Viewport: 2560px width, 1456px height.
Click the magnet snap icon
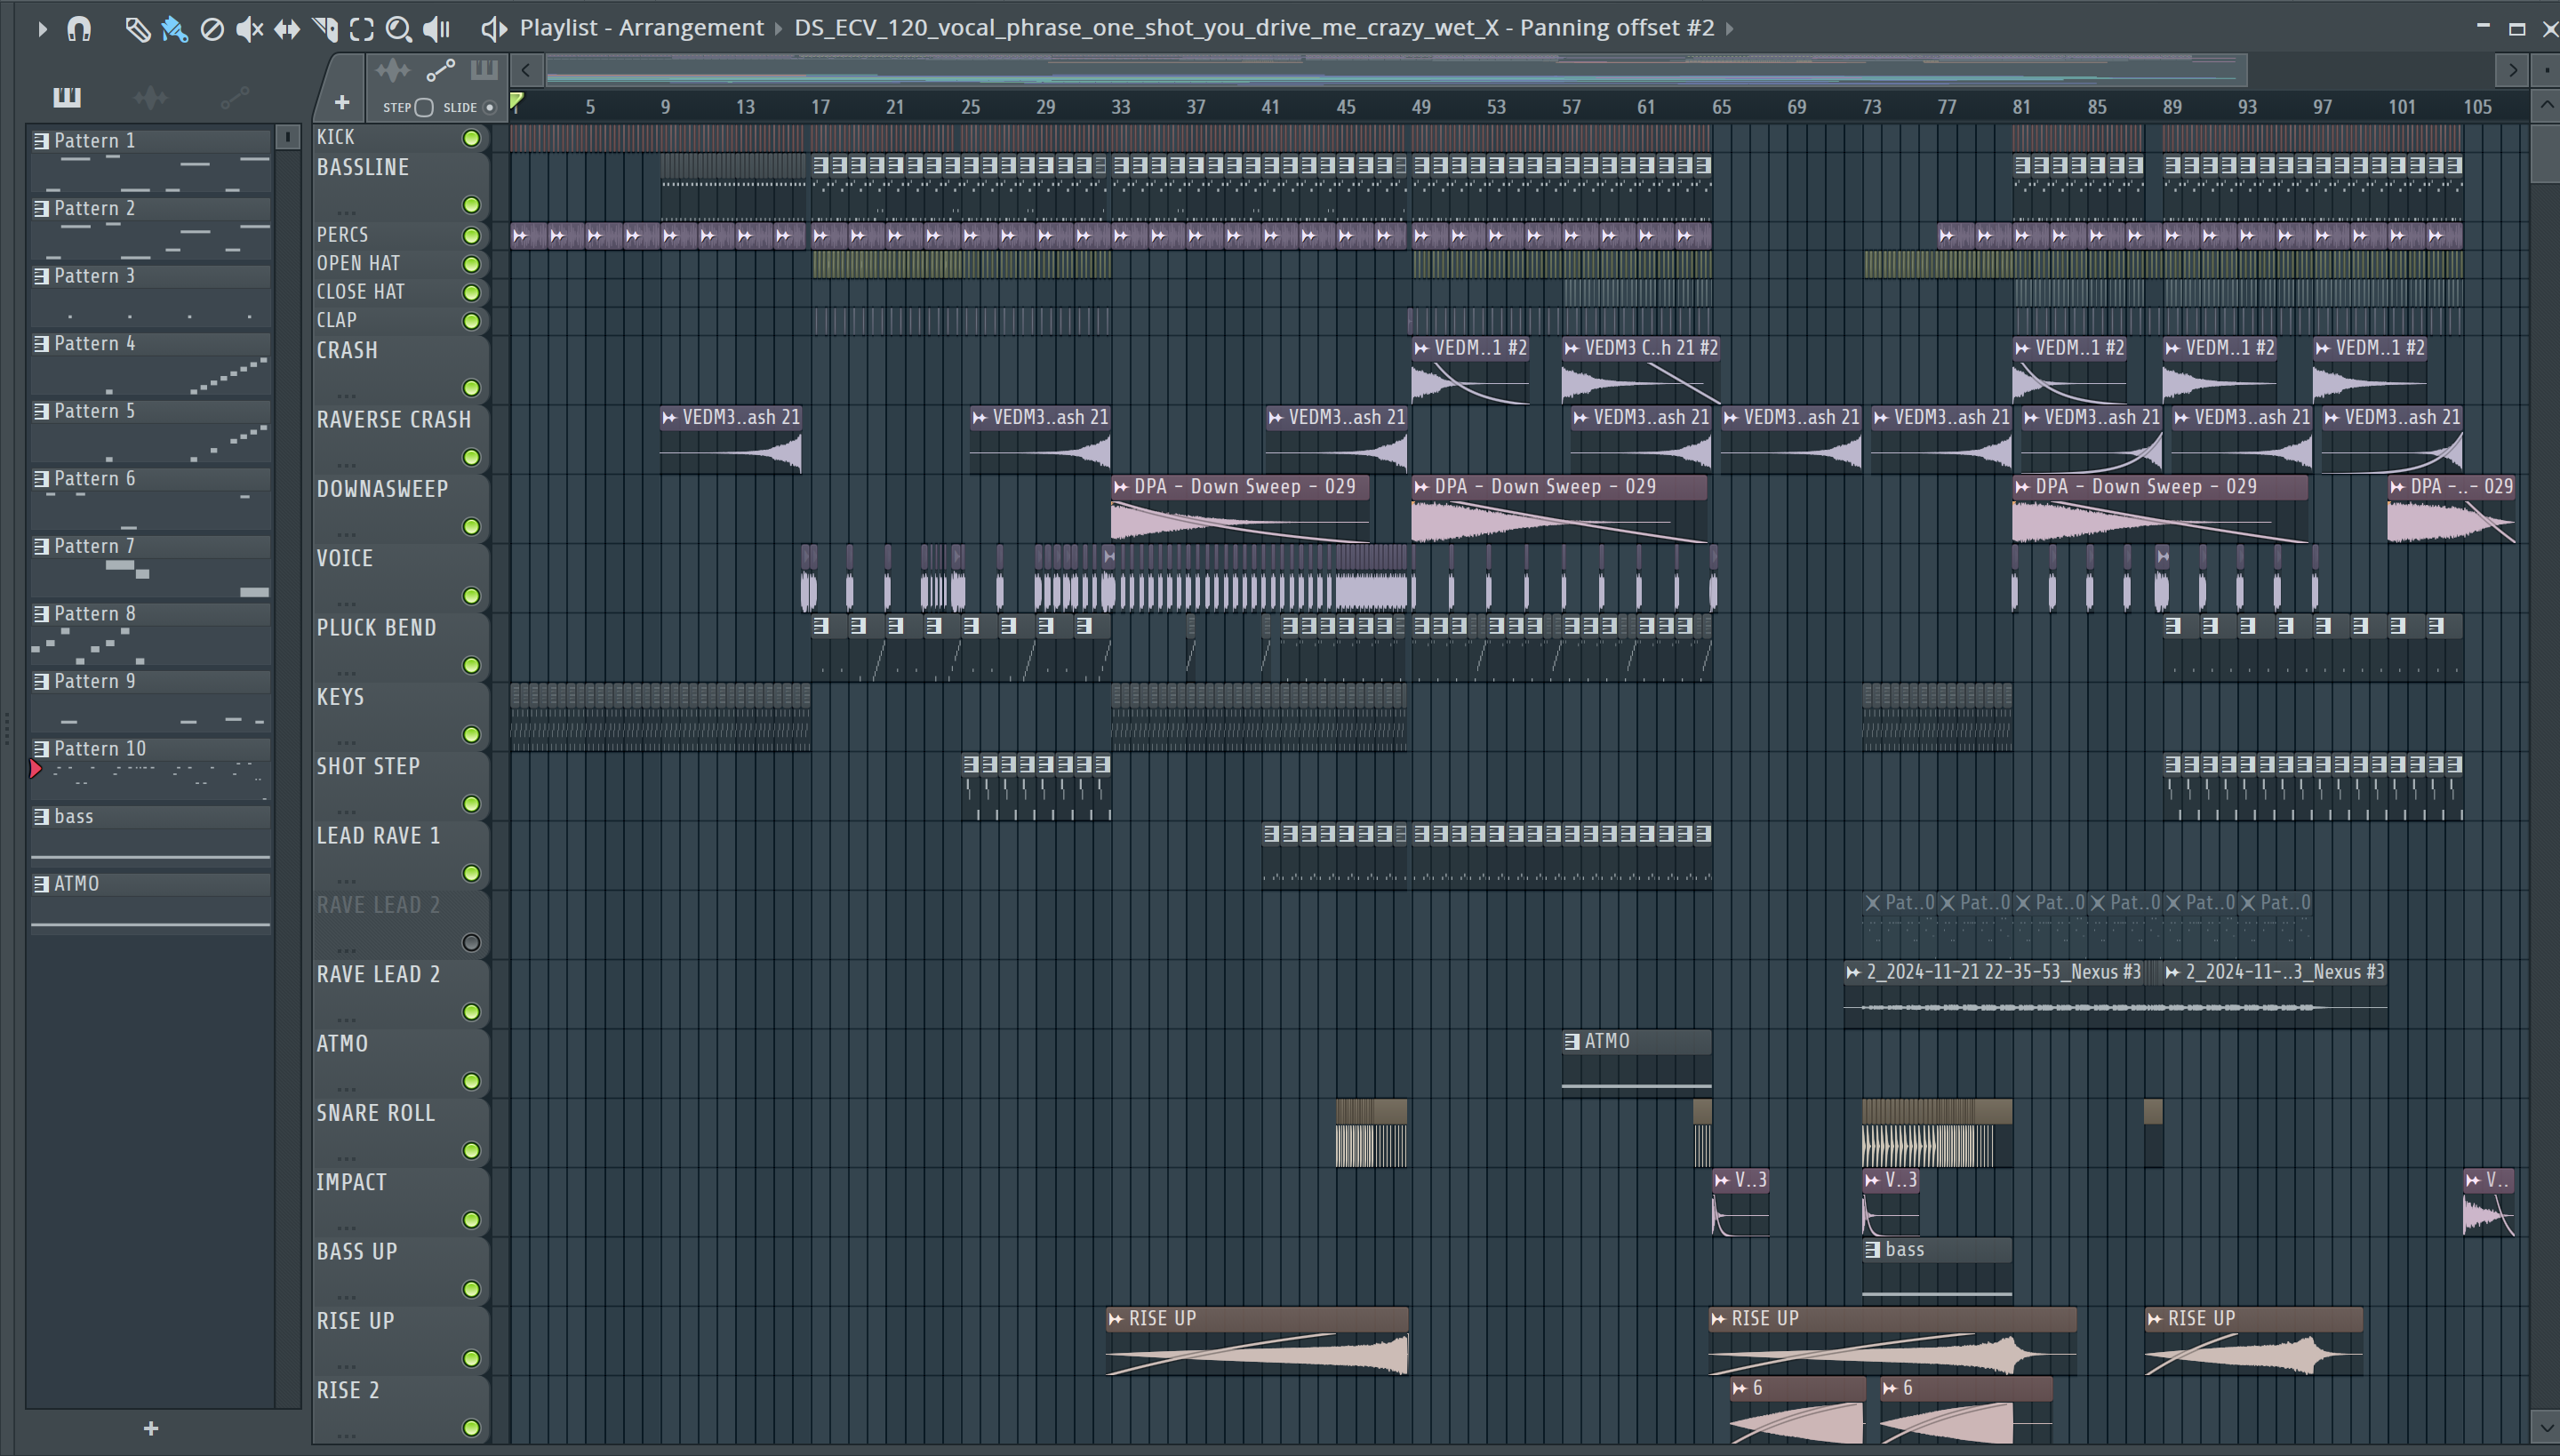[79, 29]
